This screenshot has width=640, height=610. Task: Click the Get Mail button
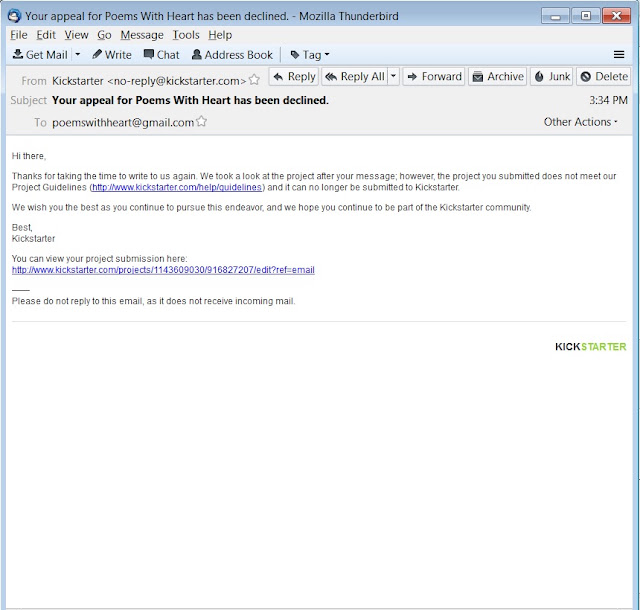click(40, 55)
